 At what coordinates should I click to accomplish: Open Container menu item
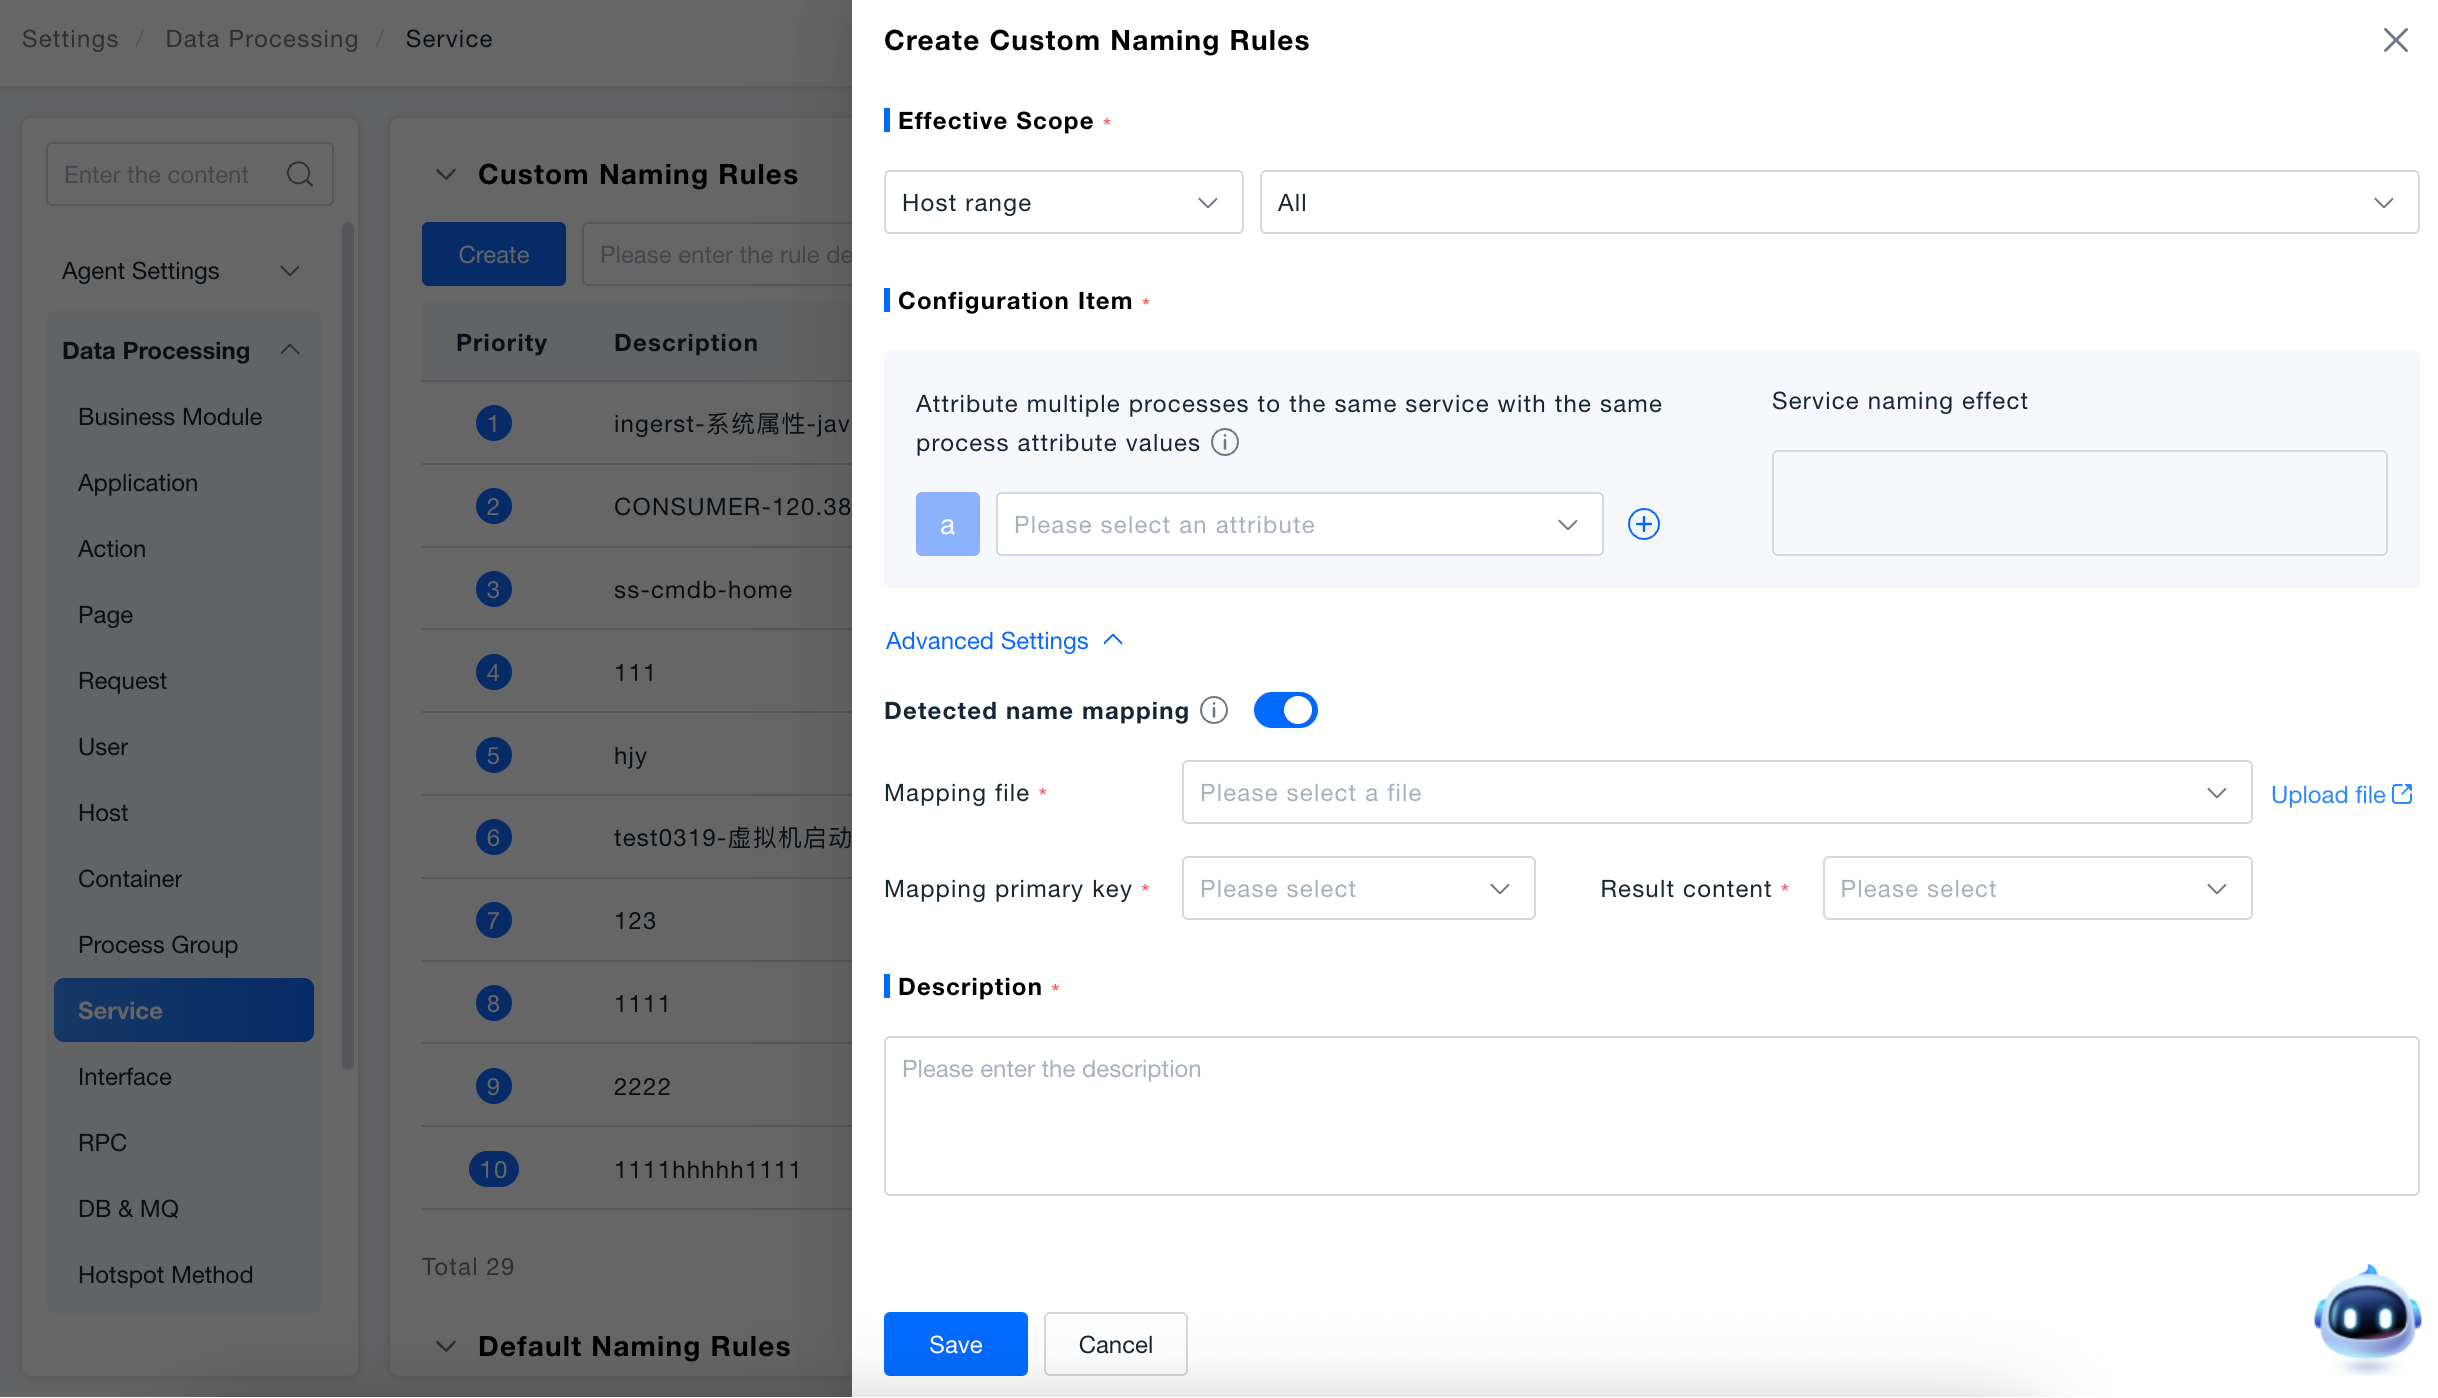pyautogui.click(x=183, y=879)
